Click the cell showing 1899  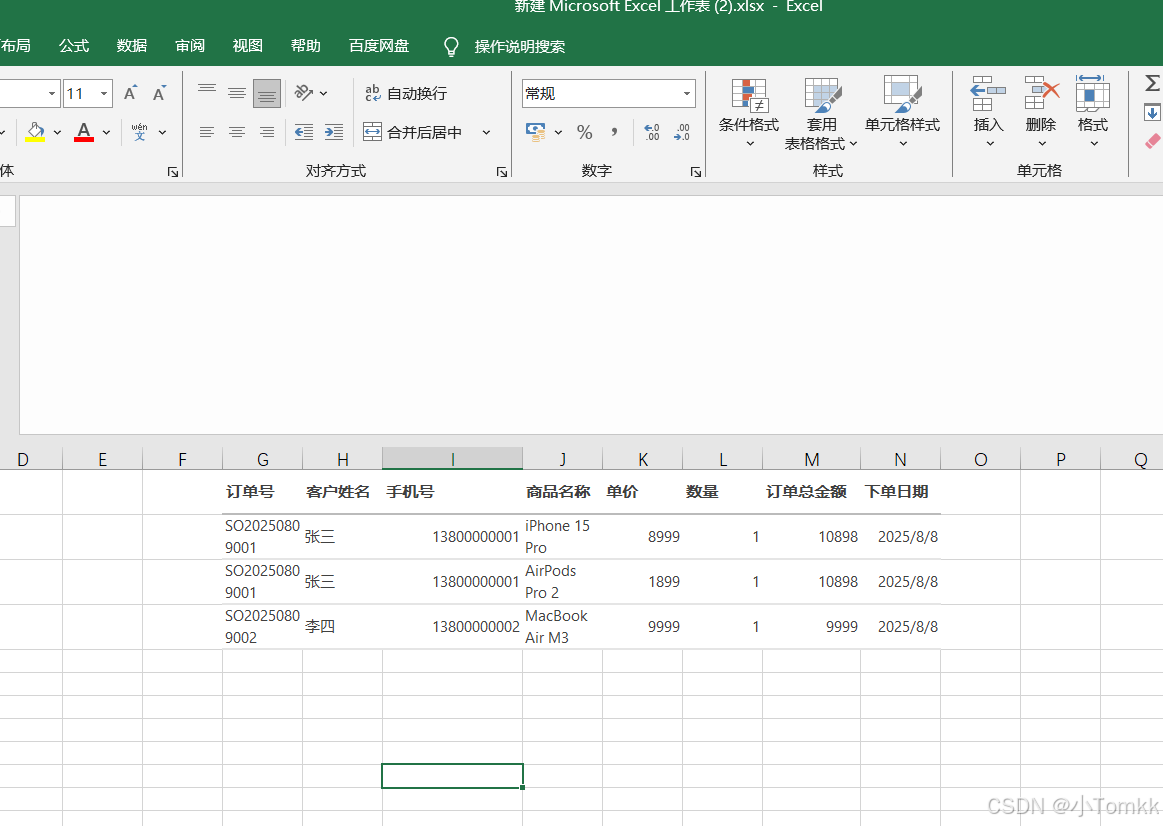pos(642,581)
